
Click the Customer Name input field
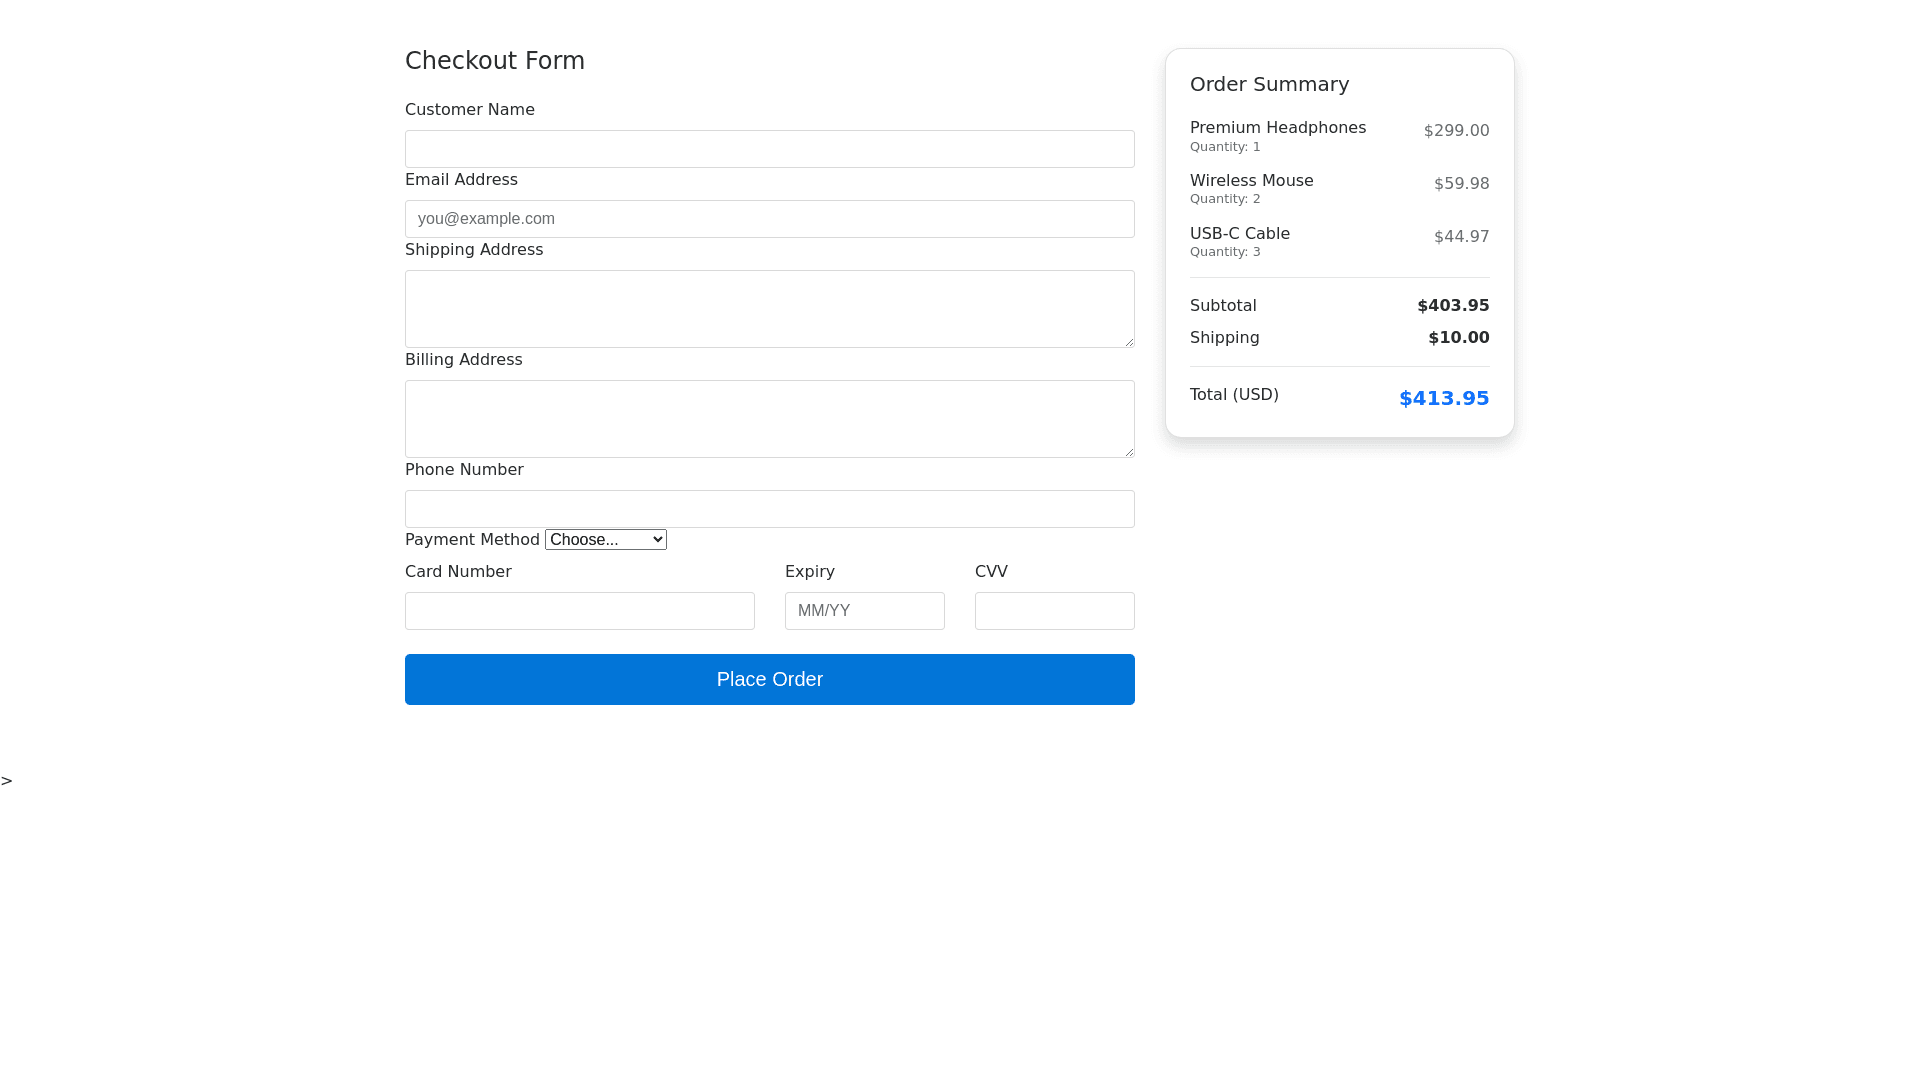[x=769, y=149]
